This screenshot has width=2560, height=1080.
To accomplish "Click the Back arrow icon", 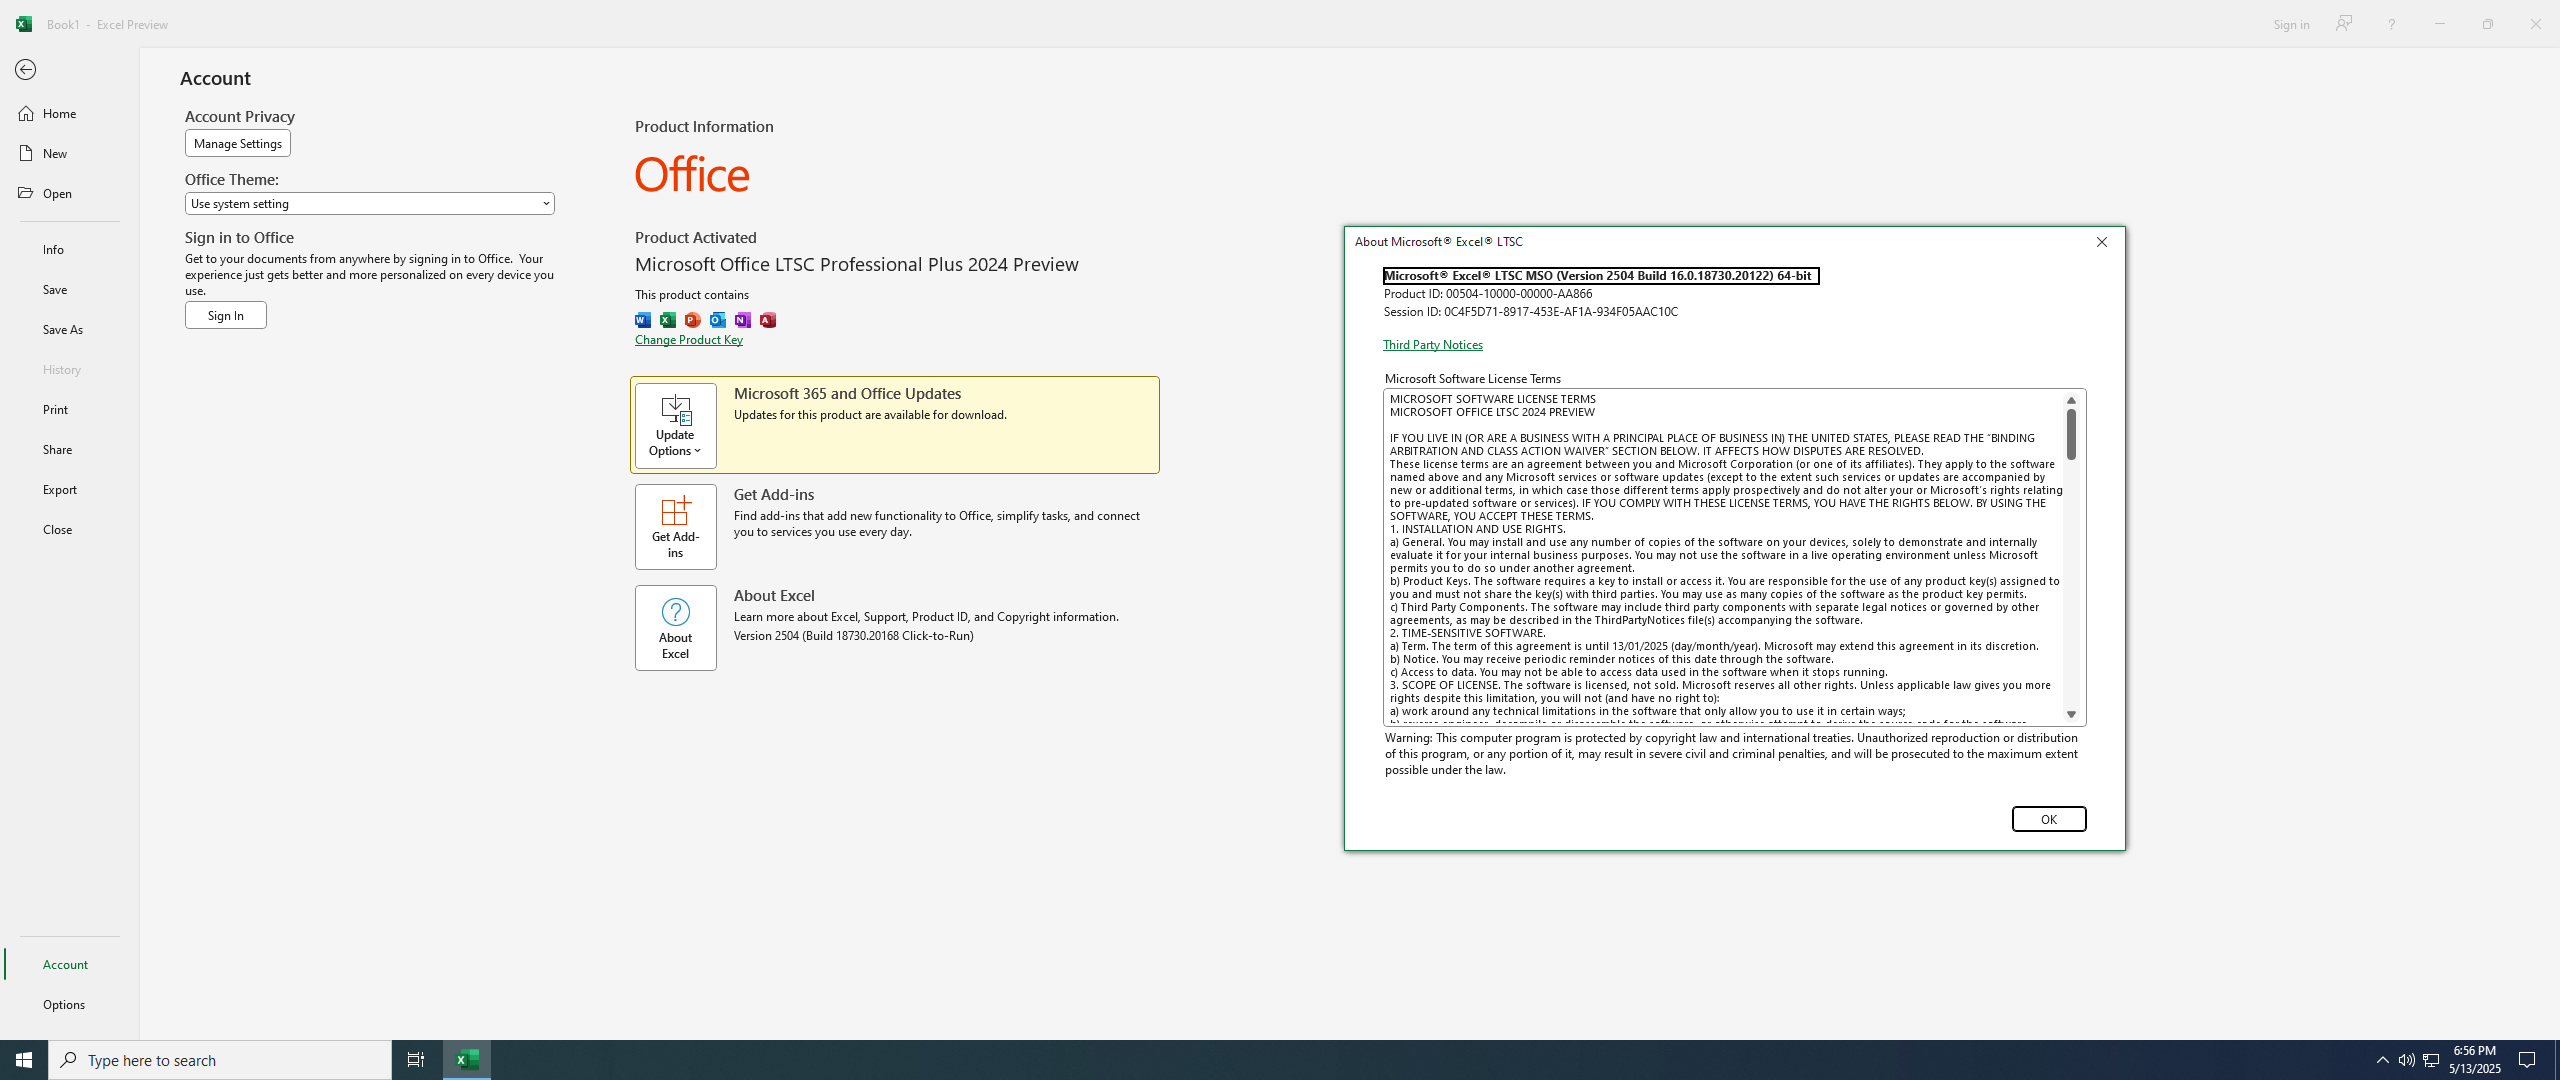I will point(26,70).
